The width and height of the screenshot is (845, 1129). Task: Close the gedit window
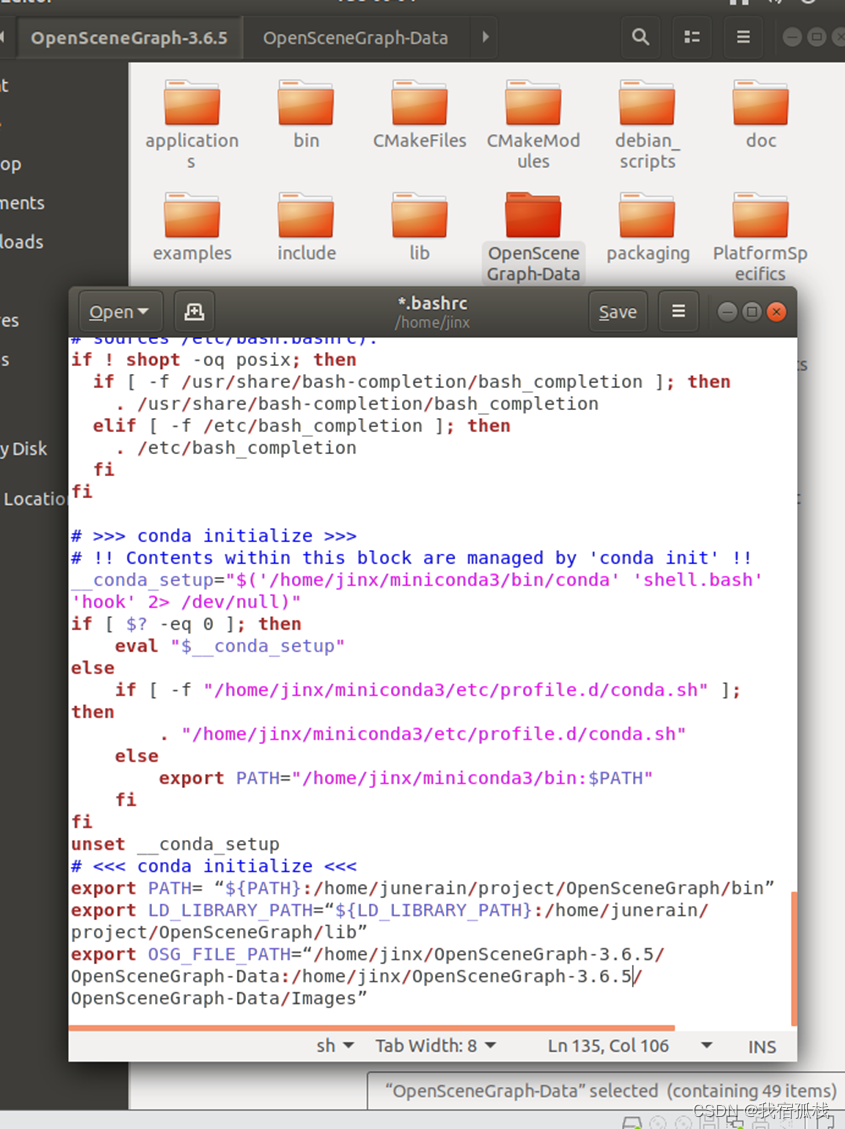(776, 312)
